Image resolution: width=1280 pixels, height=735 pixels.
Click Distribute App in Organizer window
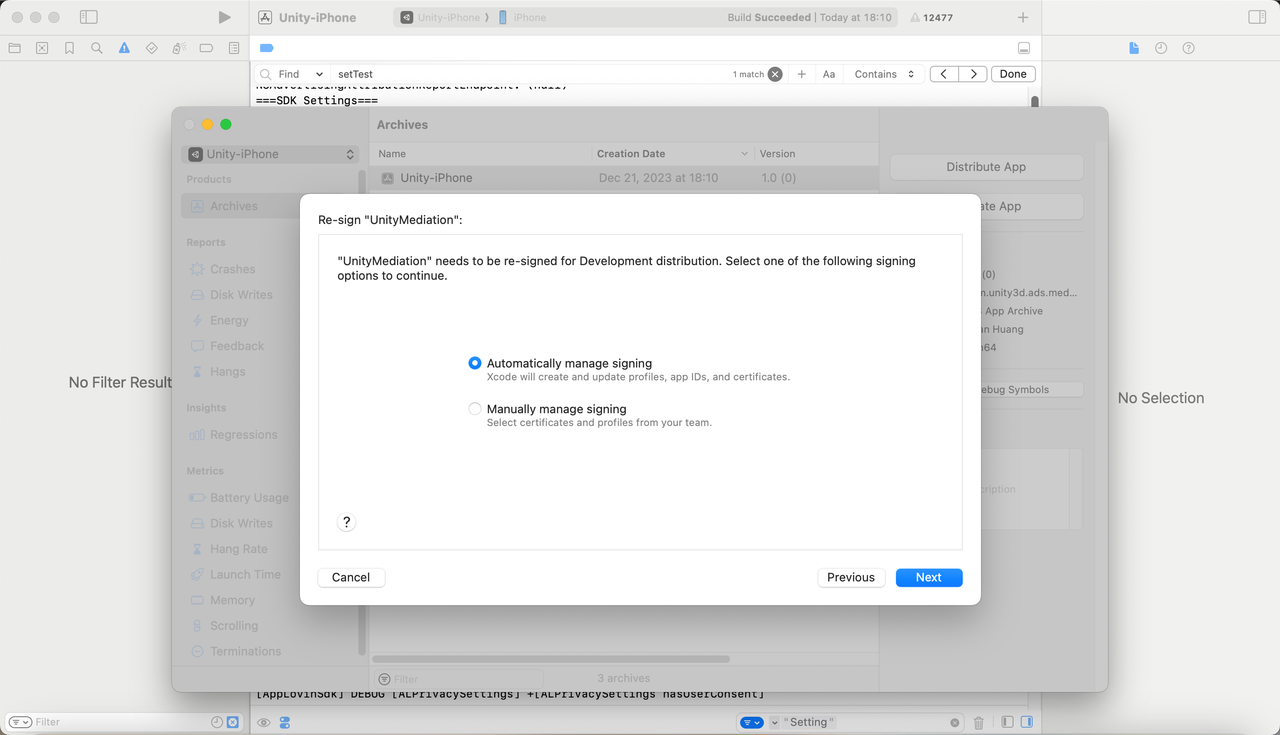click(986, 167)
